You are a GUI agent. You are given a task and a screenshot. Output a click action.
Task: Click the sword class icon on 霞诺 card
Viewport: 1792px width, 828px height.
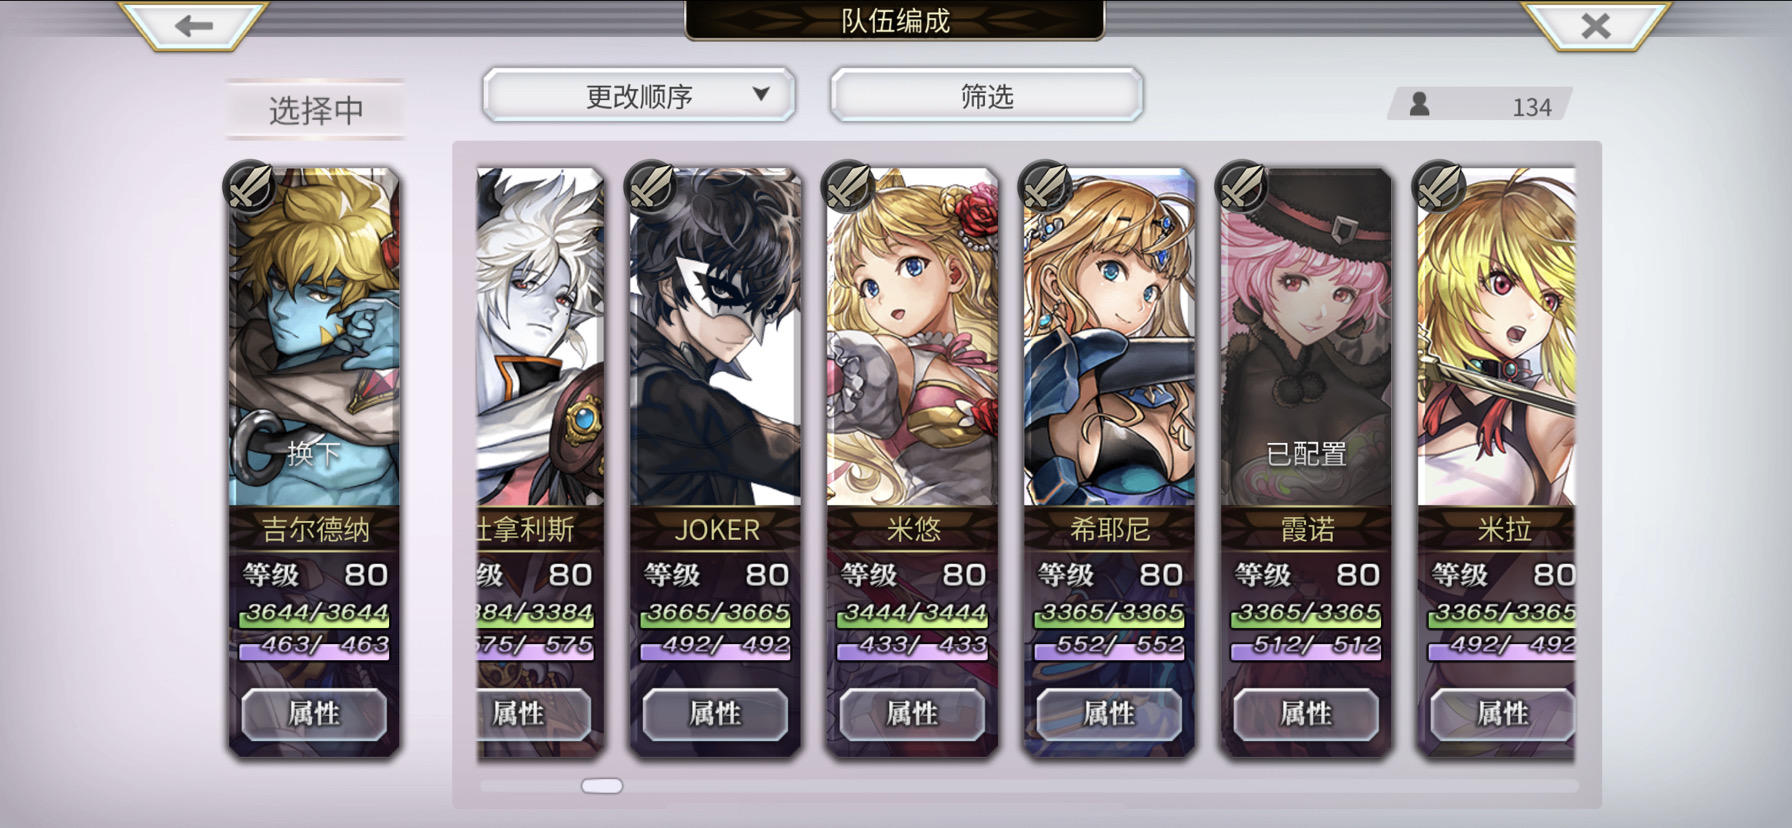coord(1242,185)
